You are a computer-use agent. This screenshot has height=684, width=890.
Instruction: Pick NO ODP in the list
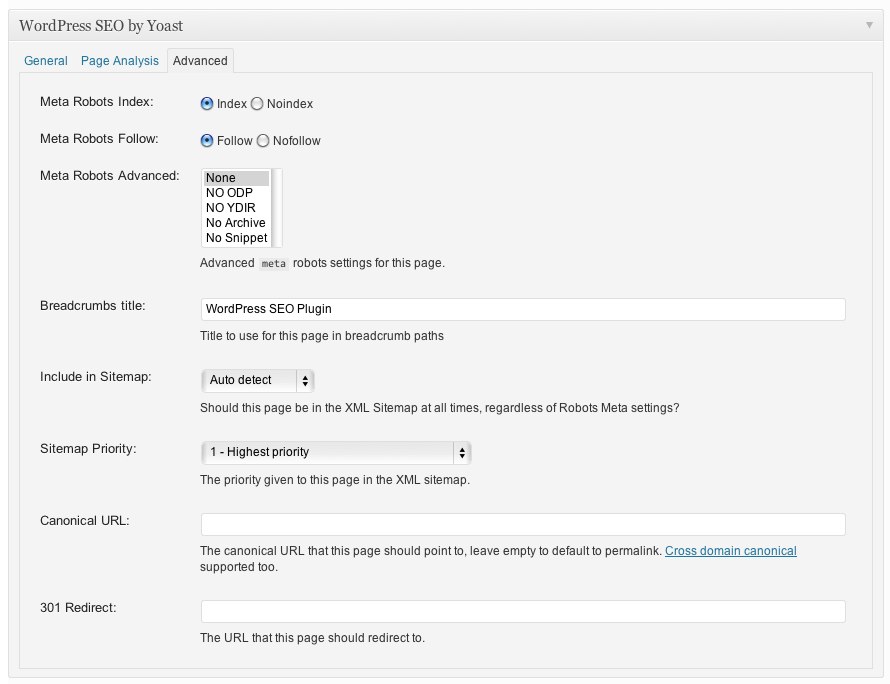click(236, 192)
